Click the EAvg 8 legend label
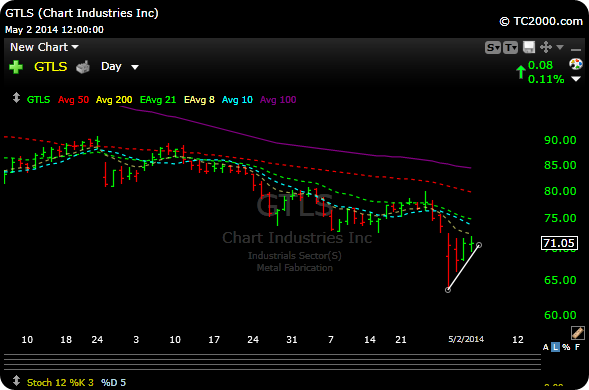 199,100
